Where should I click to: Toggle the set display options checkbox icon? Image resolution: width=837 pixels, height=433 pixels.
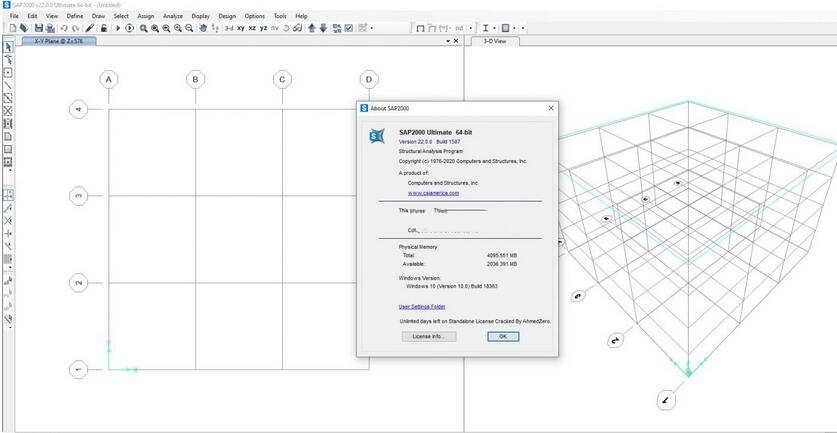tap(349, 28)
